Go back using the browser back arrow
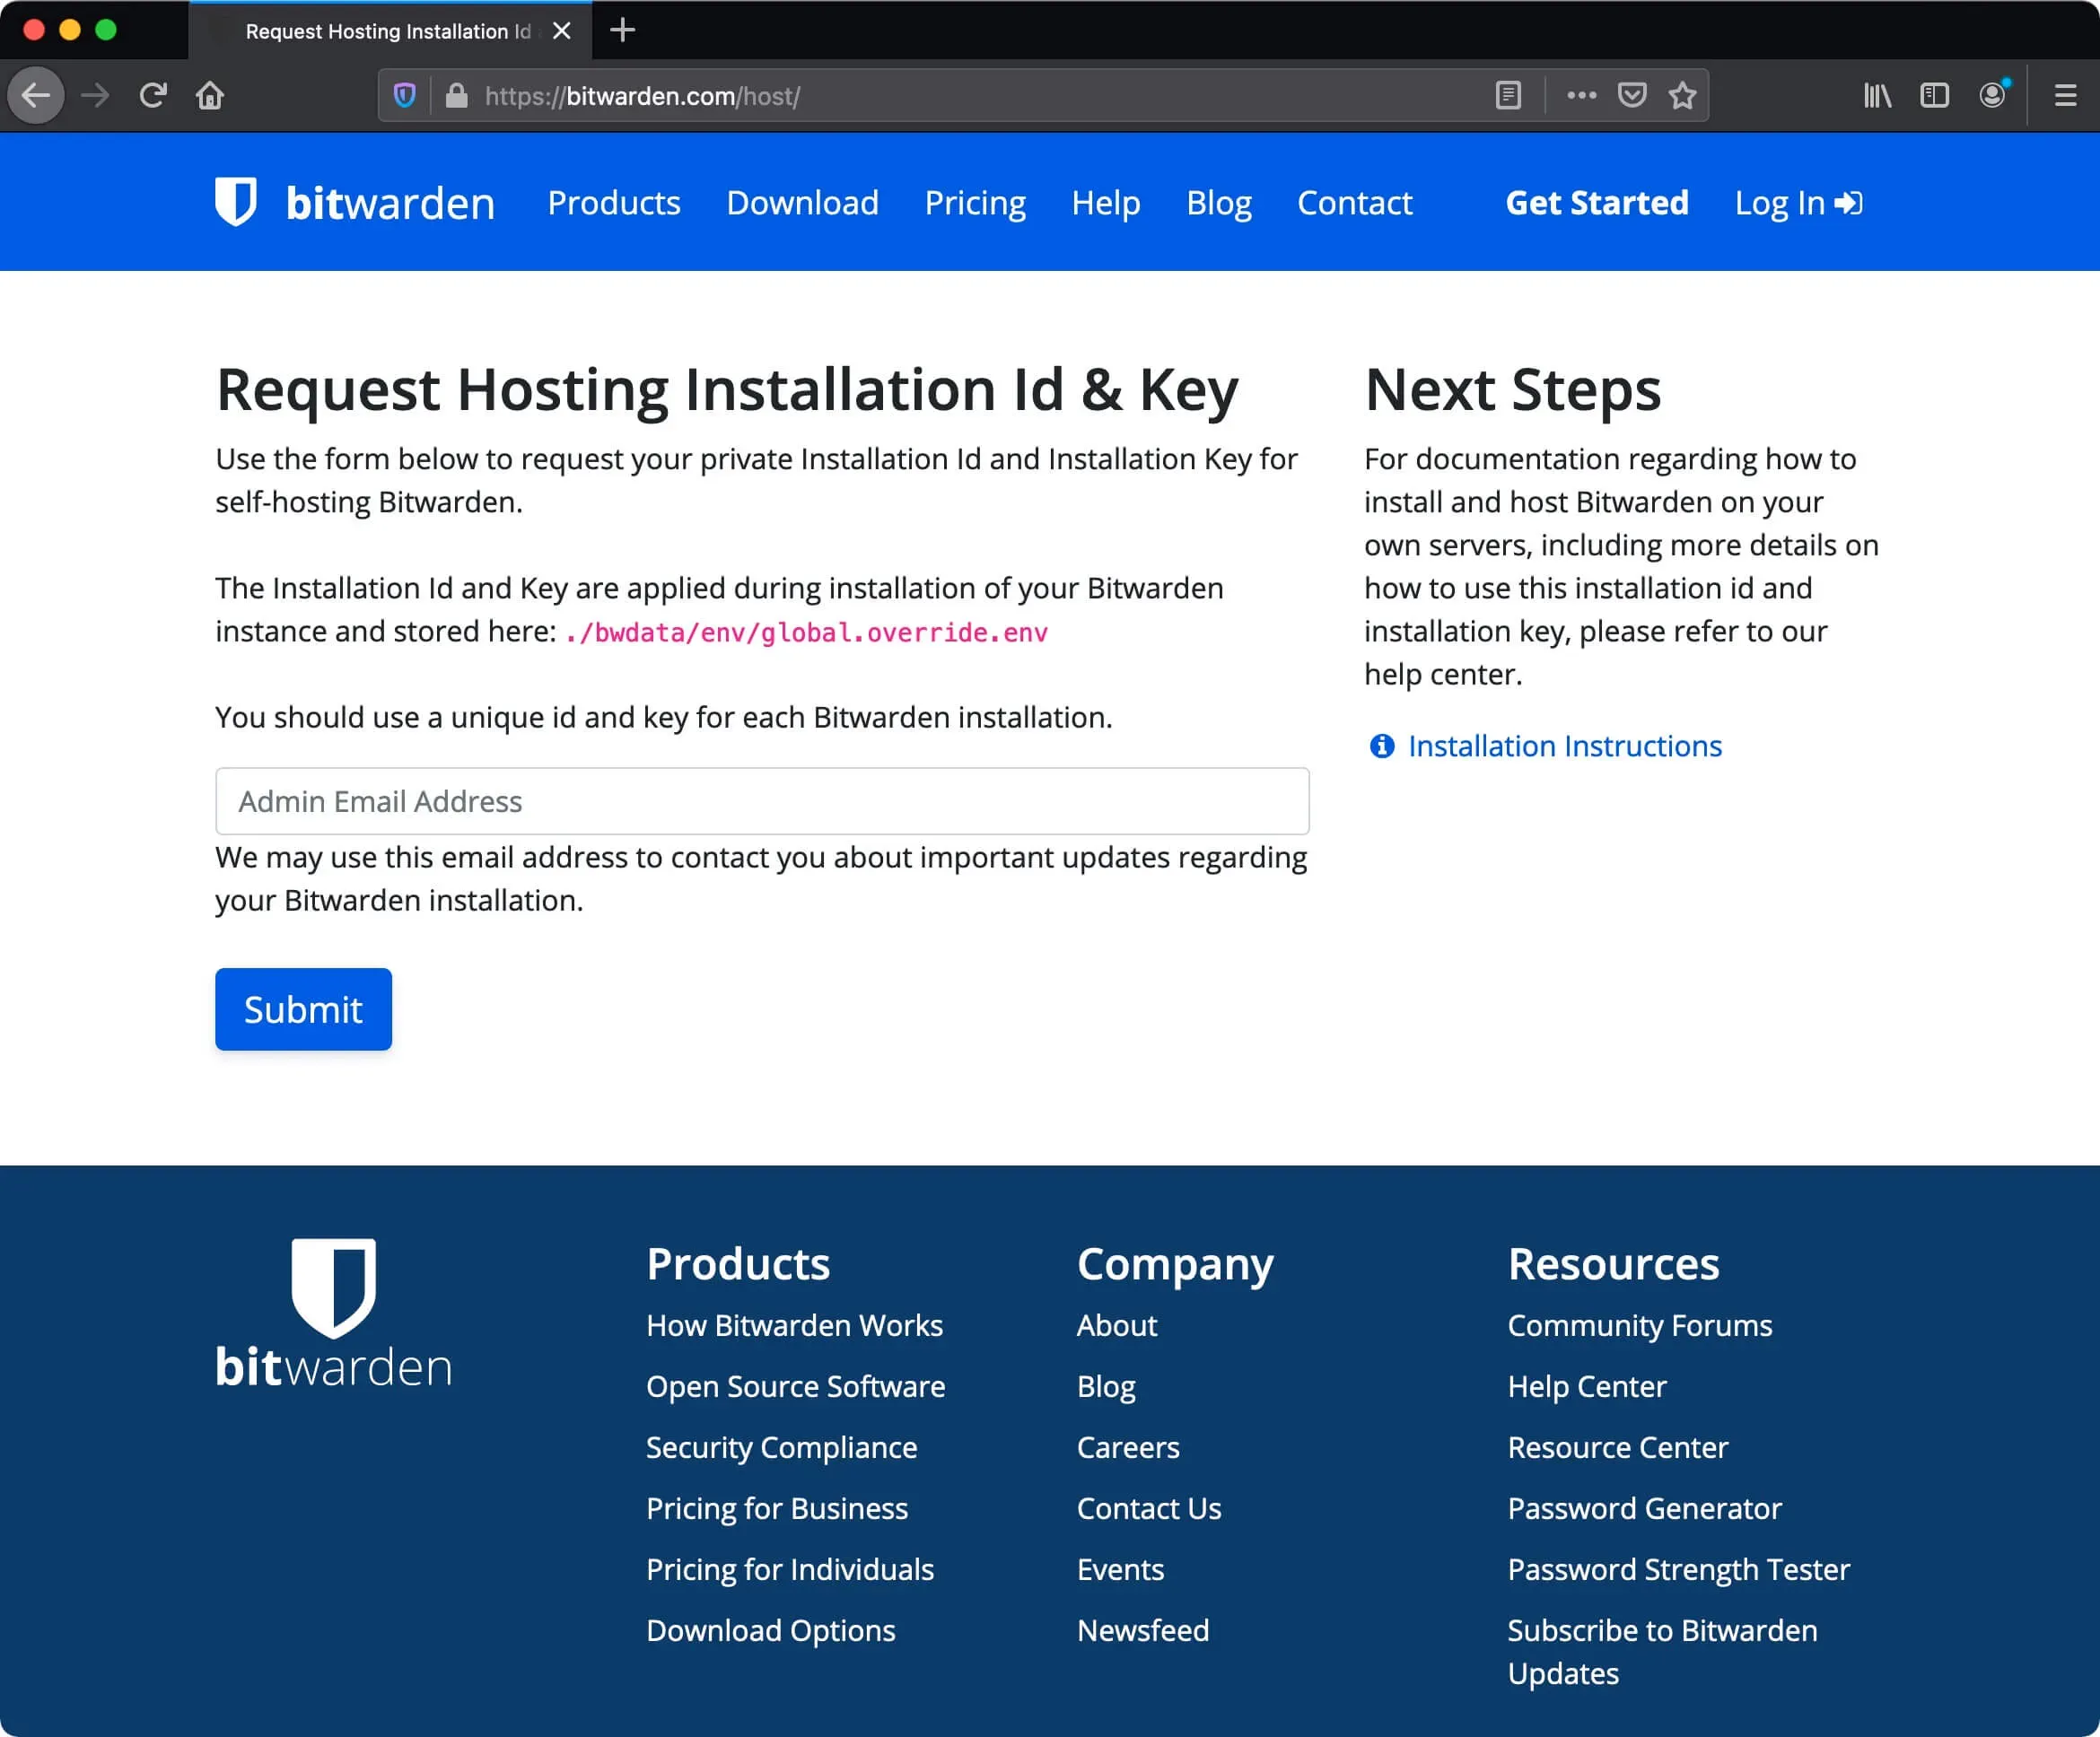This screenshot has height=1737, width=2100. (x=36, y=96)
